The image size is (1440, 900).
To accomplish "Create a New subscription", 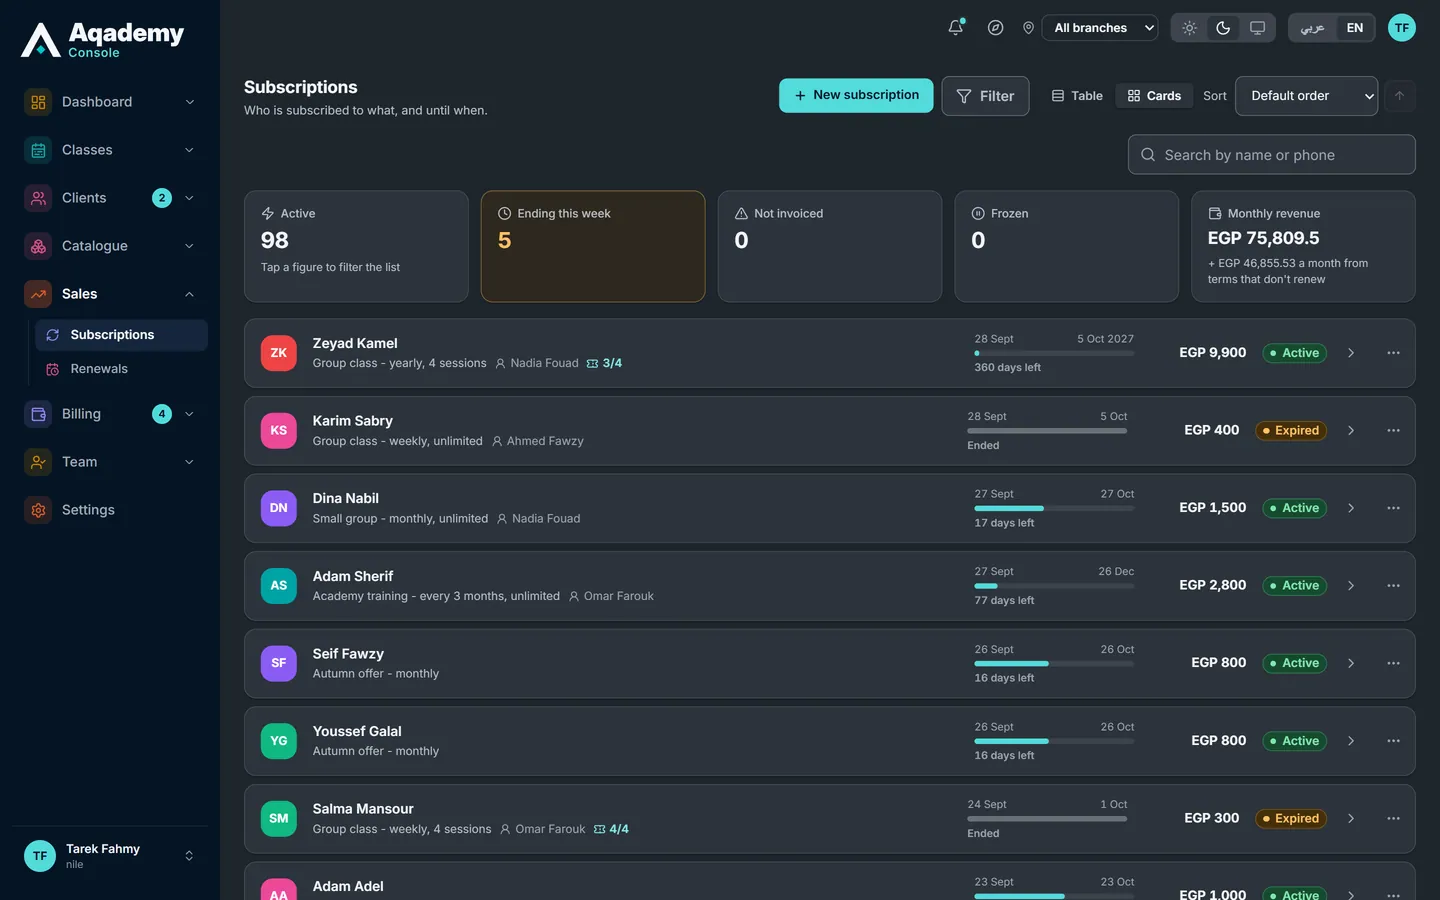I will [856, 95].
